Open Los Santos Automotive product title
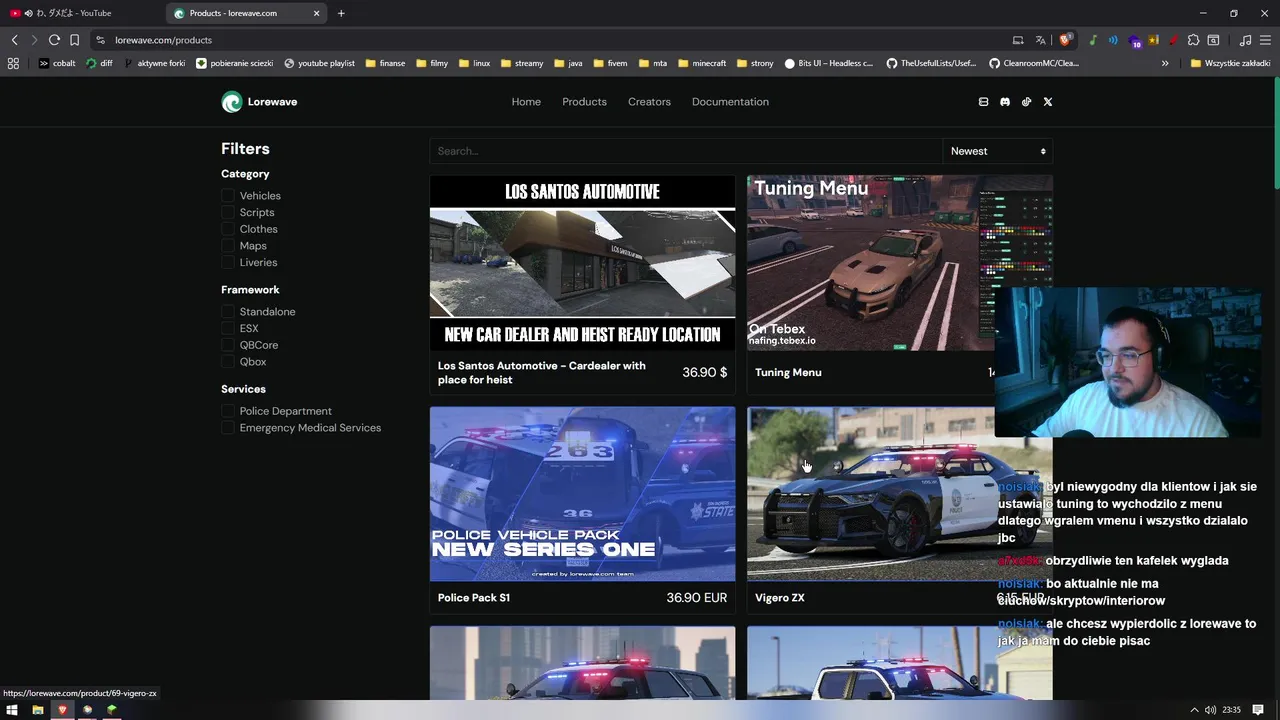Viewport: 1280px width, 720px height. tap(542, 373)
